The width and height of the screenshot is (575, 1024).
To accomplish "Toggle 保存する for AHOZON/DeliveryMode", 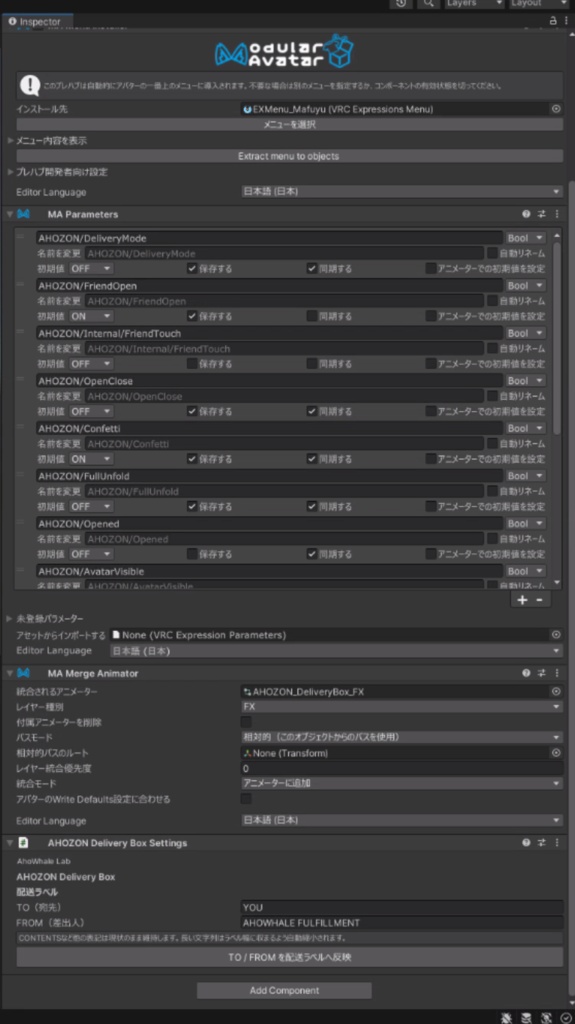I will click(x=192, y=268).
